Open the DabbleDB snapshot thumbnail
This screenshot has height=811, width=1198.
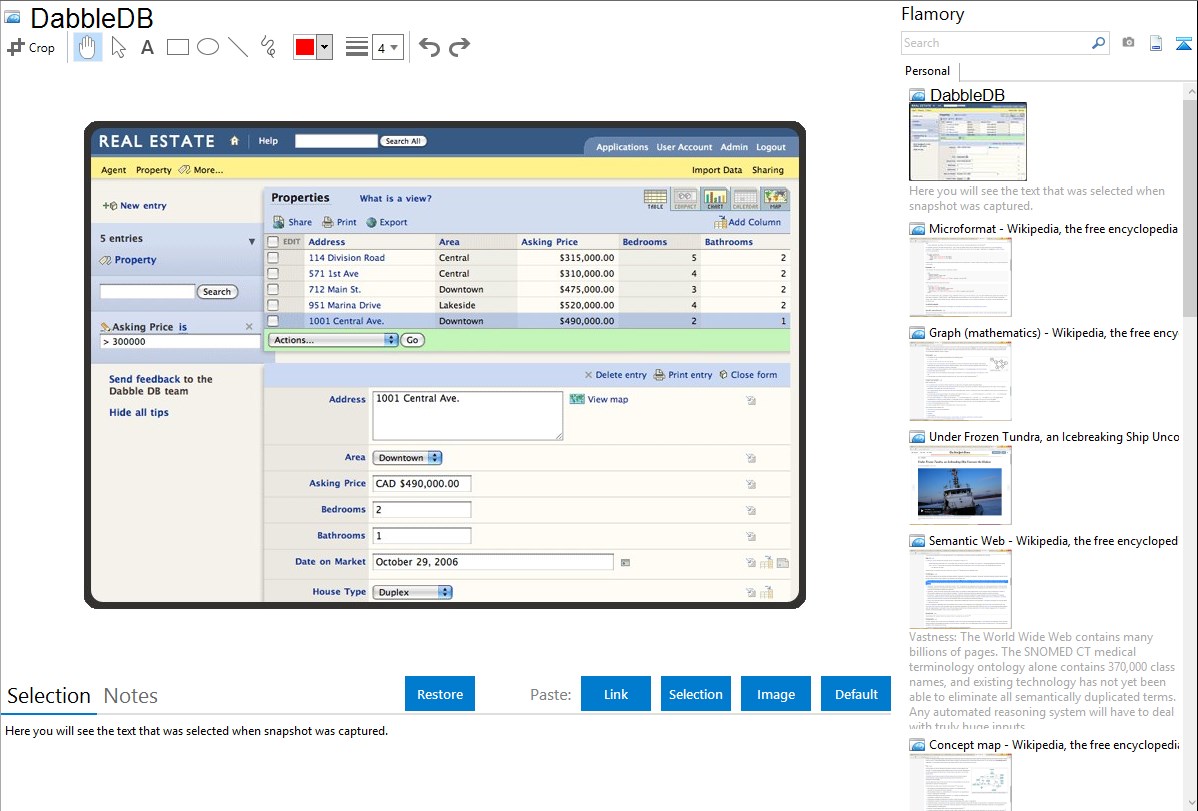[967, 141]
